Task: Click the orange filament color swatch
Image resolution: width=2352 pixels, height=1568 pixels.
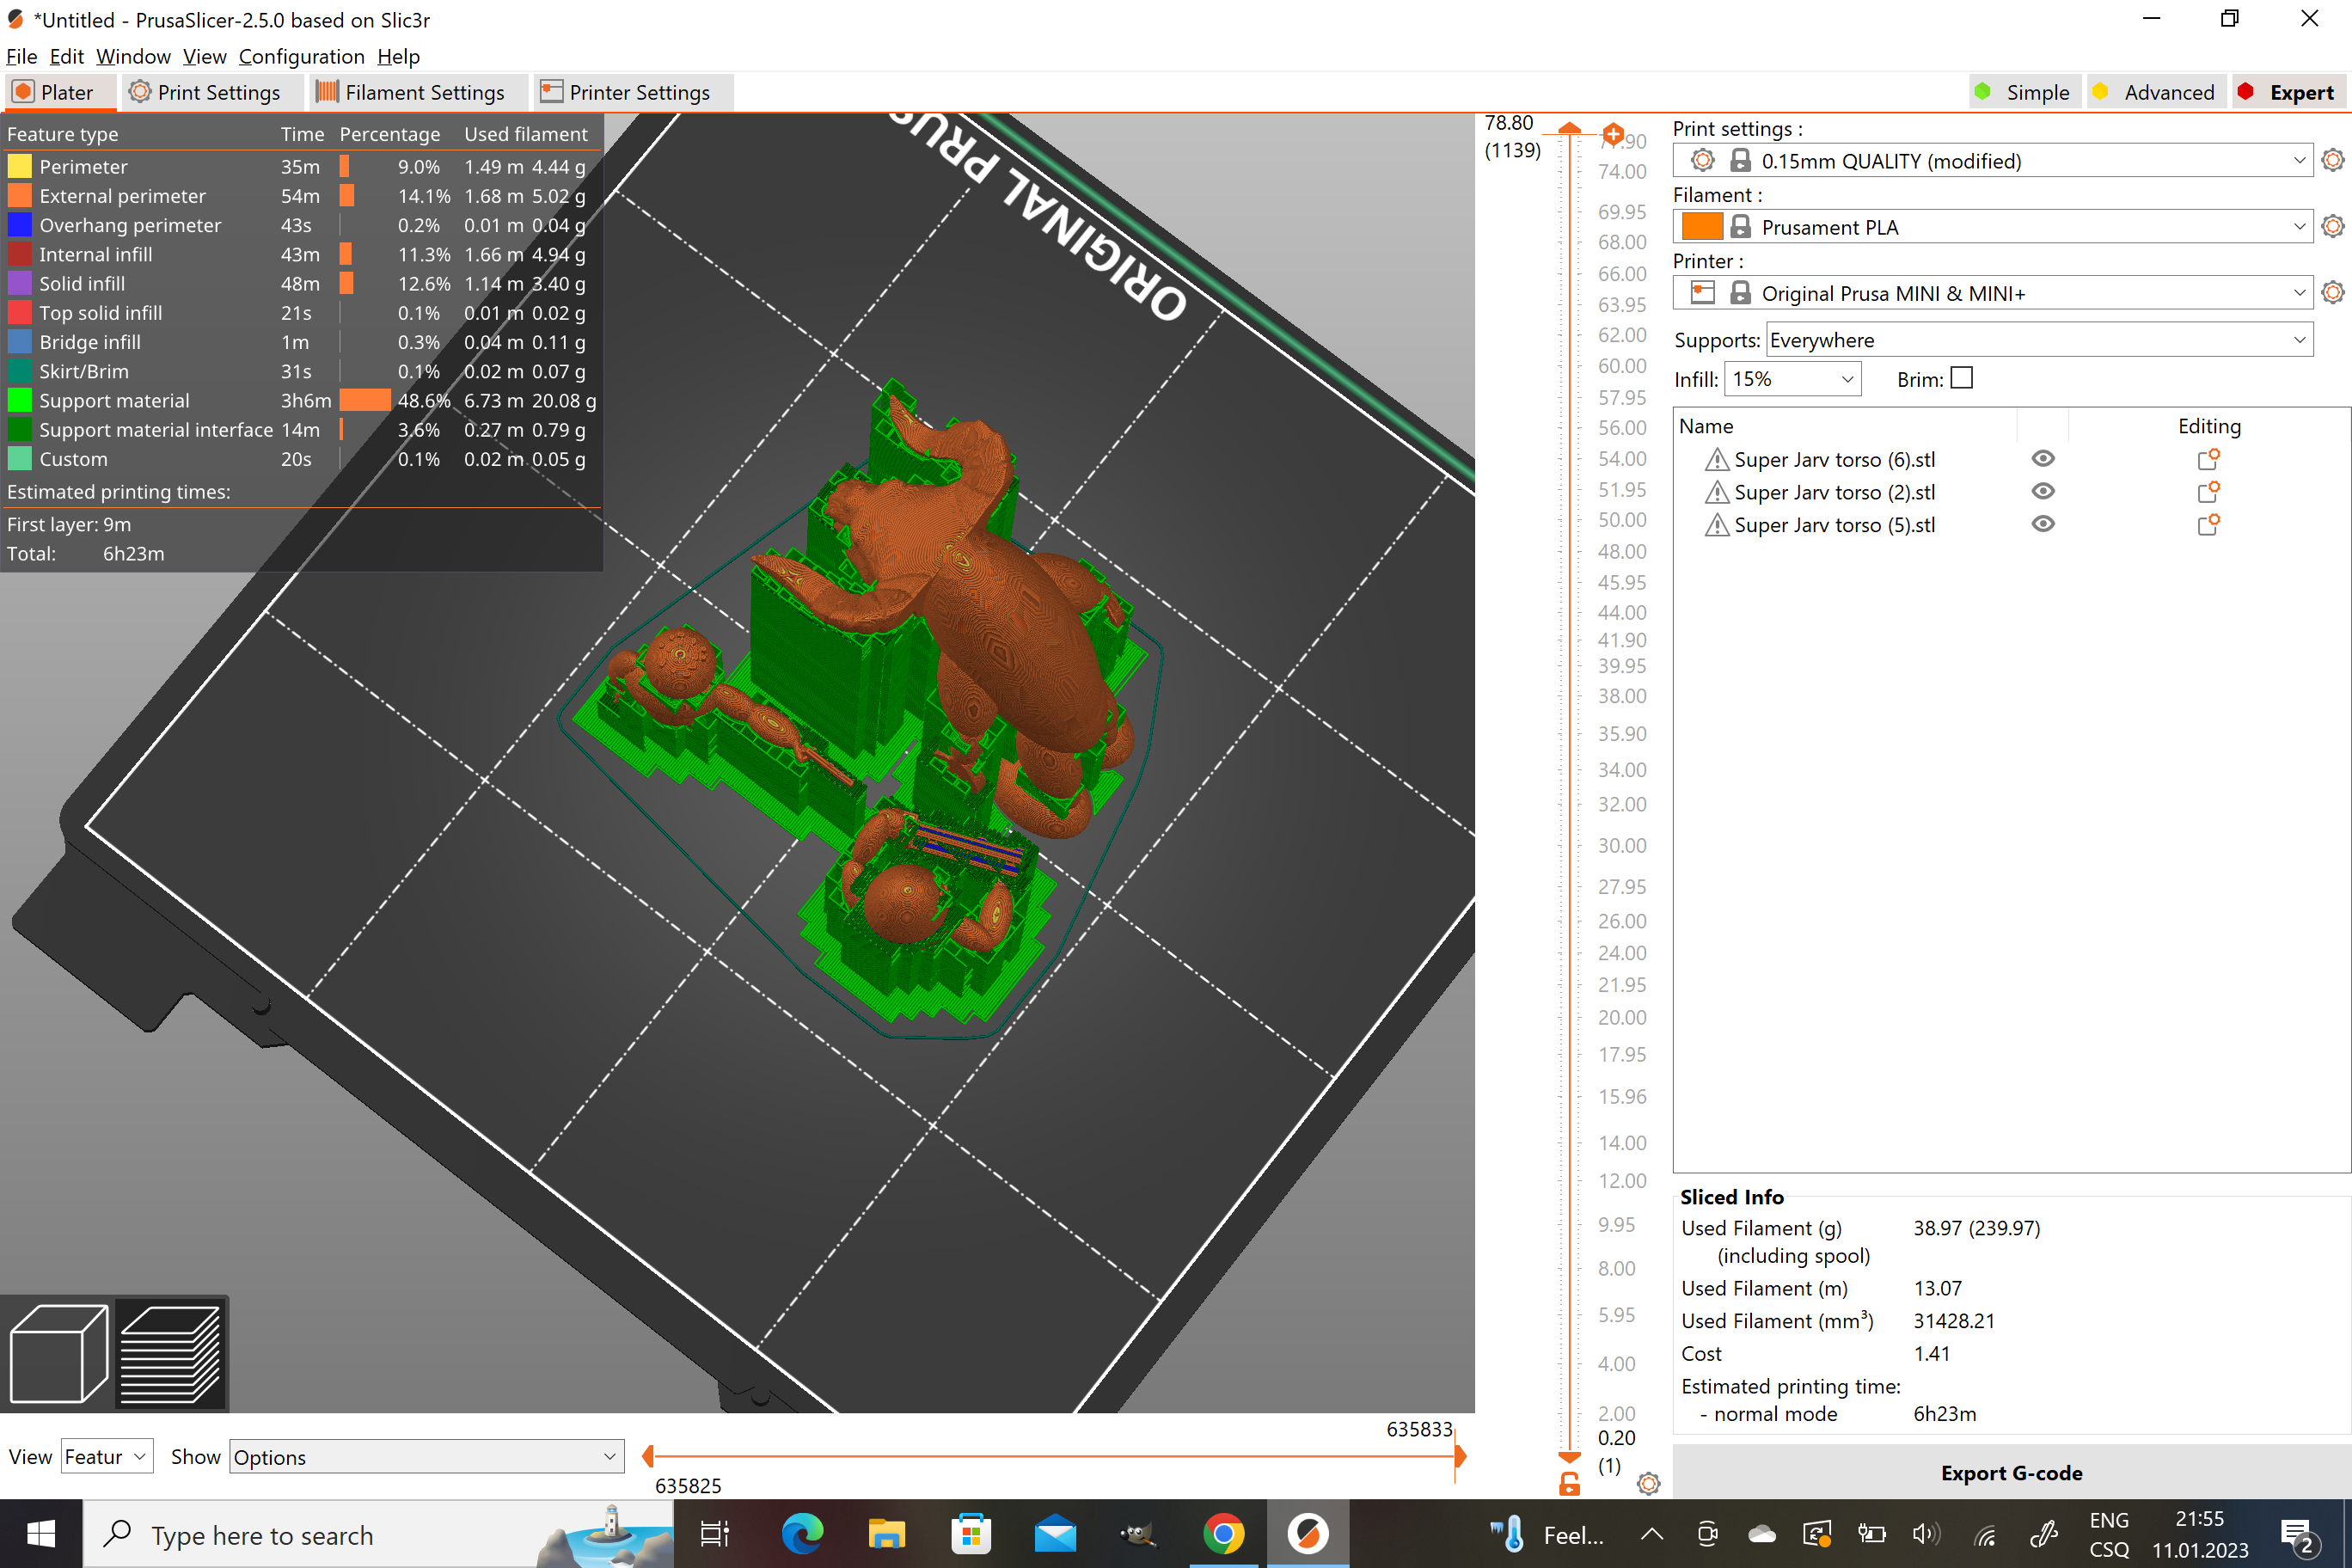Action: pos(1704,226)
